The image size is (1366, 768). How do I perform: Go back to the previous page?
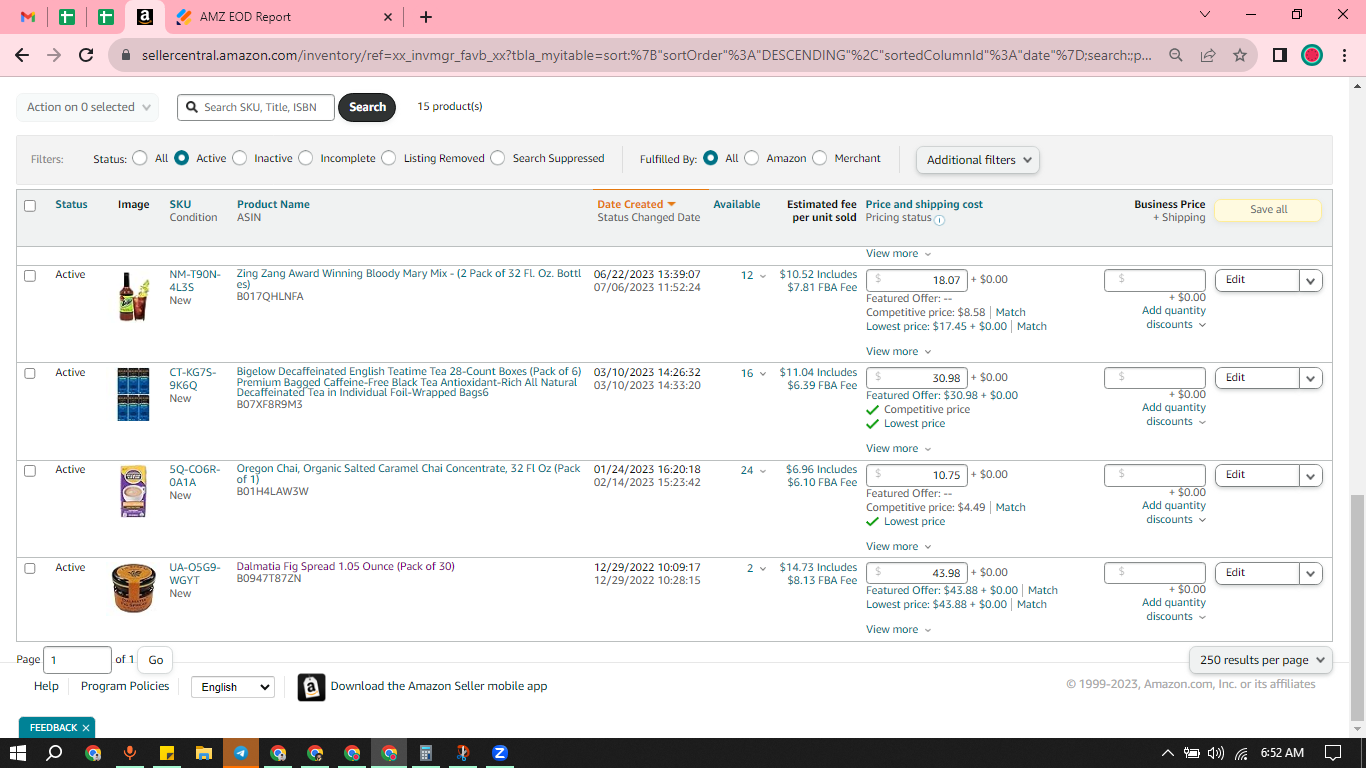(x=22, y=55)
